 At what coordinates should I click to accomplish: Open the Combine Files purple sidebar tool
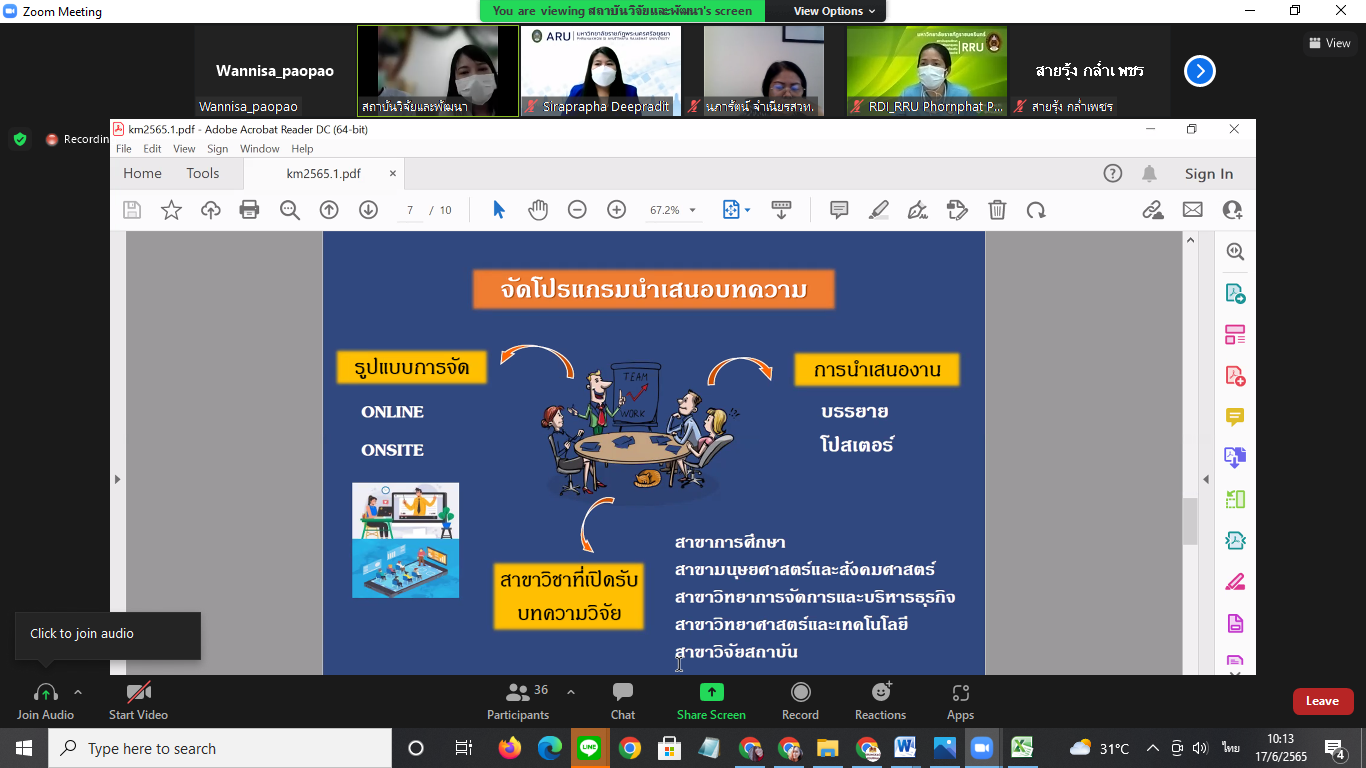pyautogui.click(x=1235, y=458)
